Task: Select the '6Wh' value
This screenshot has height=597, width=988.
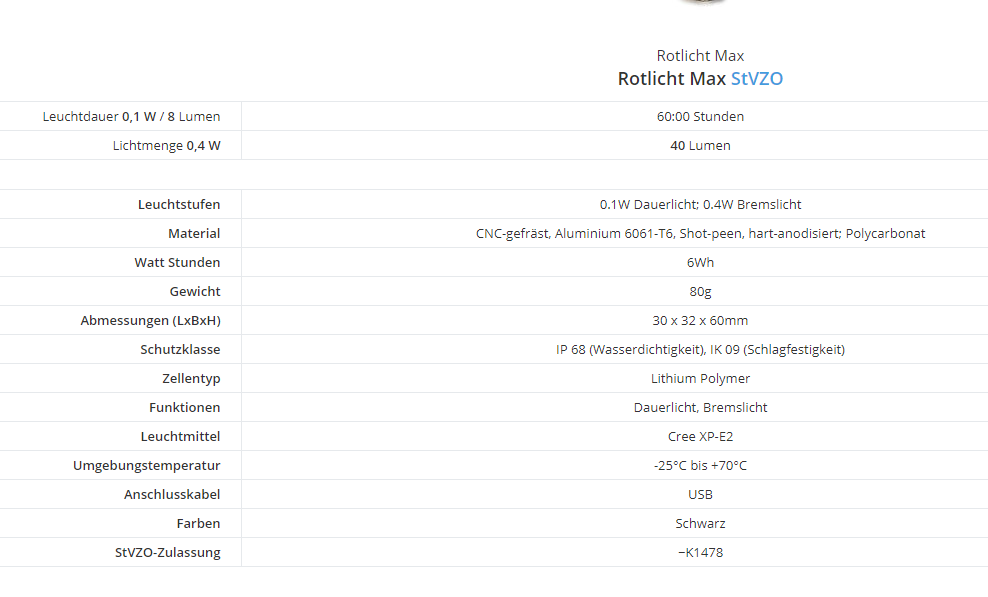Action: point(700,263)
